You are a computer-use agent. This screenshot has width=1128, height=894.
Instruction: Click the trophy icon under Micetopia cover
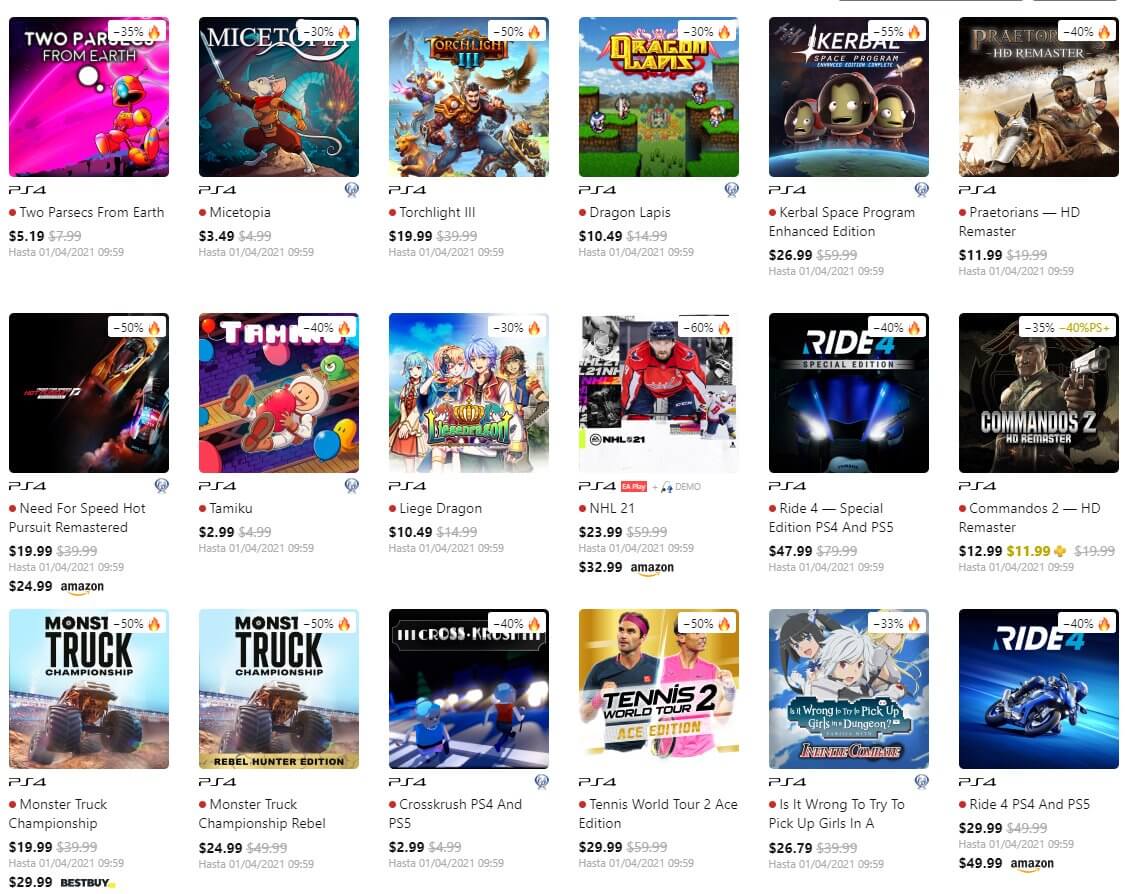(x=351, y=190)
